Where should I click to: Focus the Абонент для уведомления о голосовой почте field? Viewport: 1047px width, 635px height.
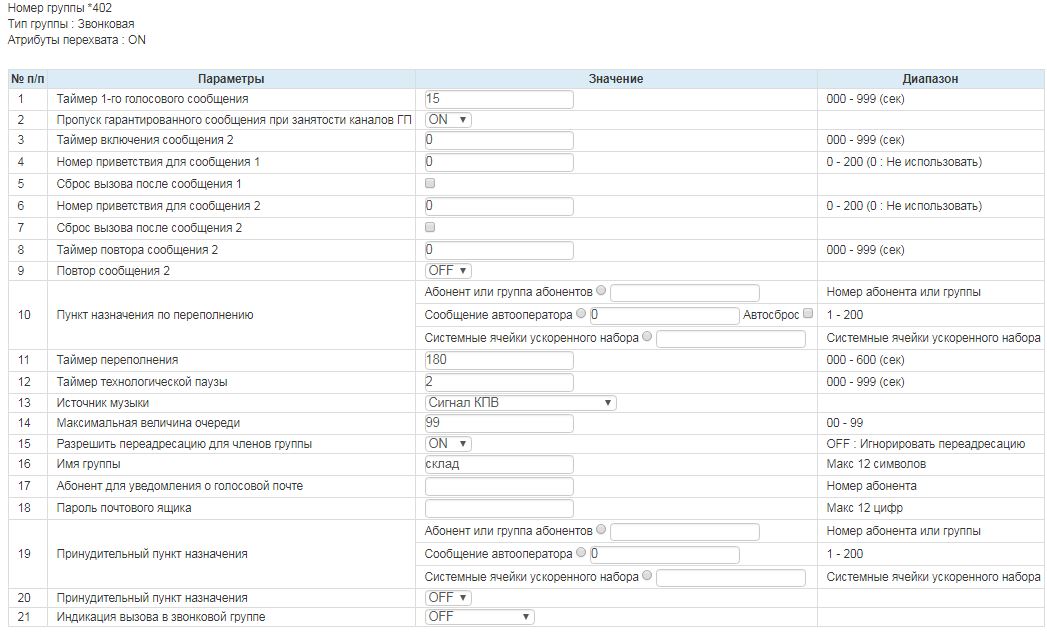(x=499, y=486)
